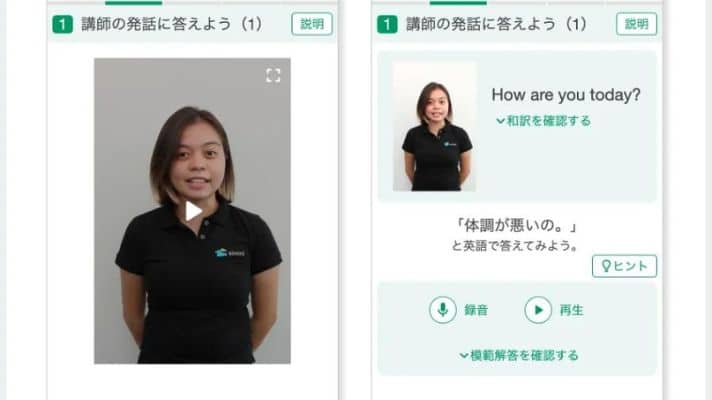The height and width of the screenshot is (400, 712).
Task: Play back recording with 再生 icon
Action: coord(538,310)
